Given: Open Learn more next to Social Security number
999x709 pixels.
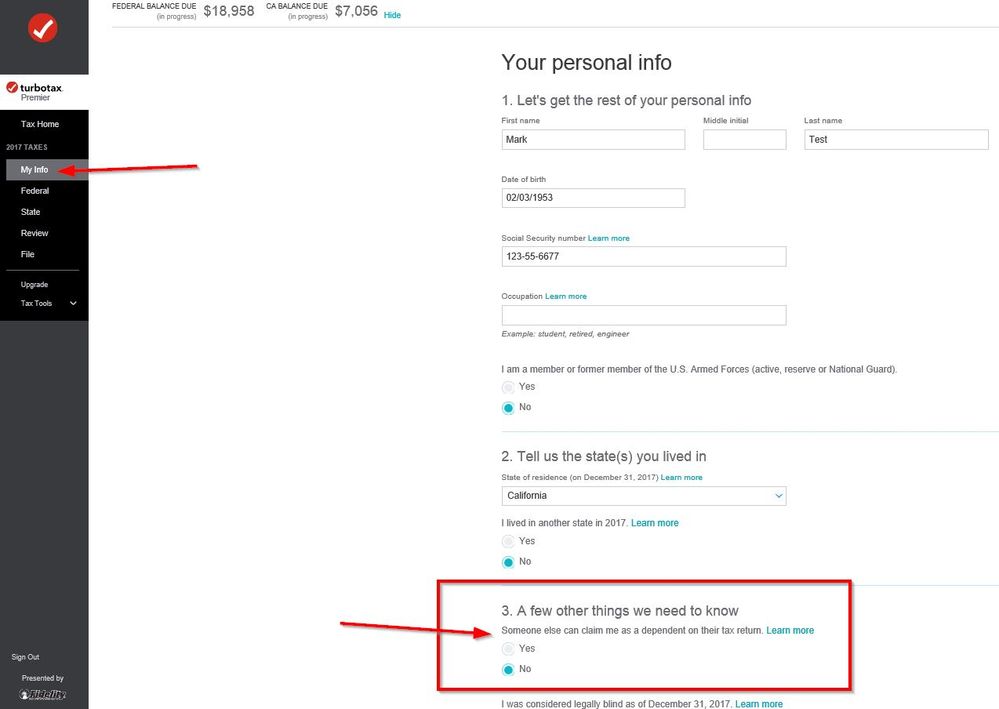Looking at the screenshot, I should (608, 238).
